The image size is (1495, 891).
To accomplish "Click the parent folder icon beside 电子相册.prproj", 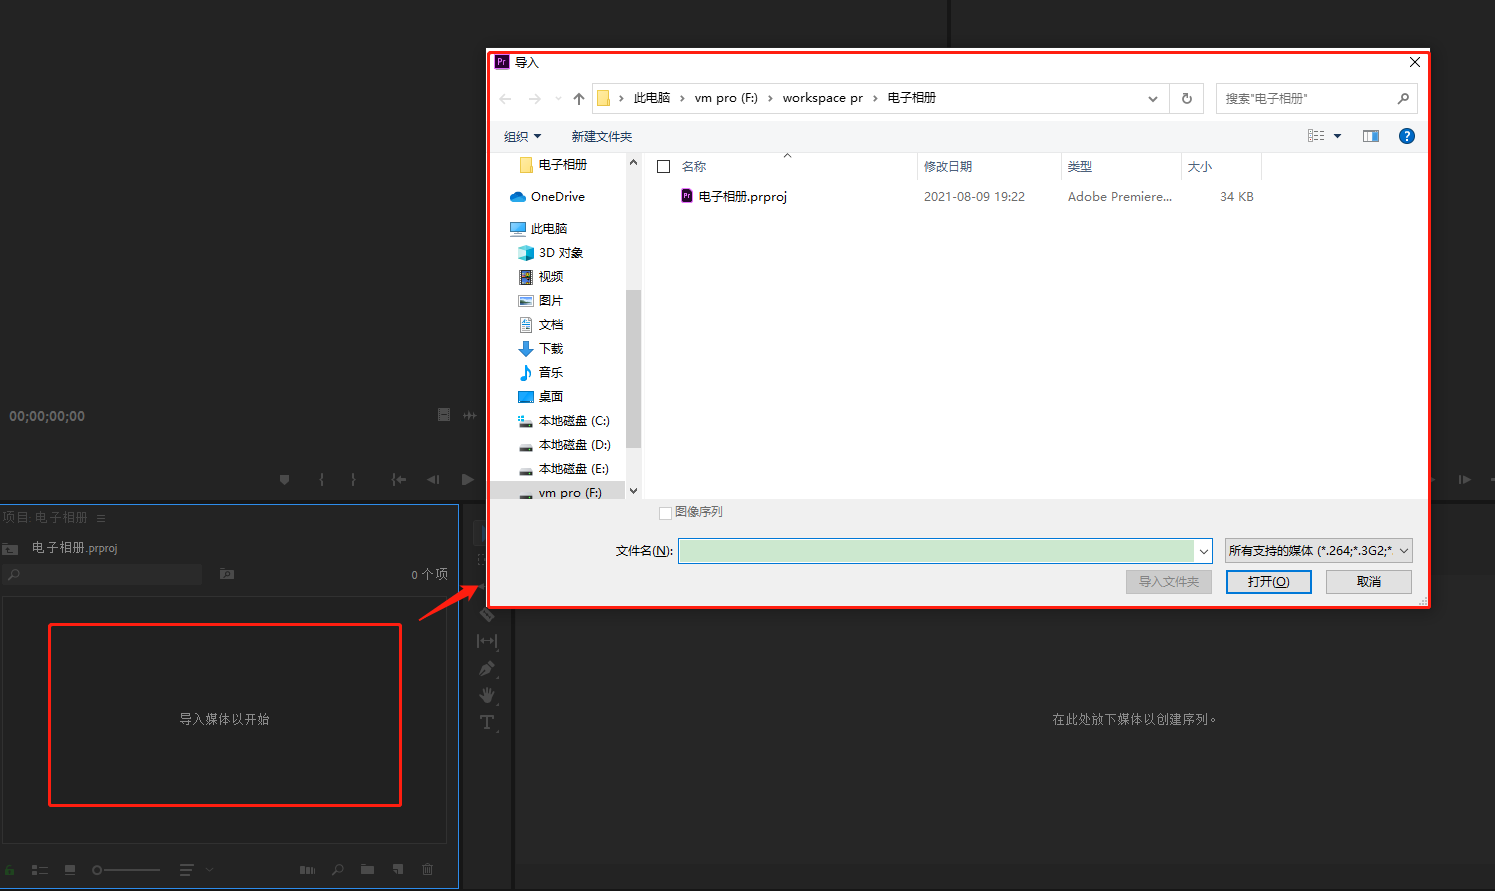I will (x=11, y=549).
